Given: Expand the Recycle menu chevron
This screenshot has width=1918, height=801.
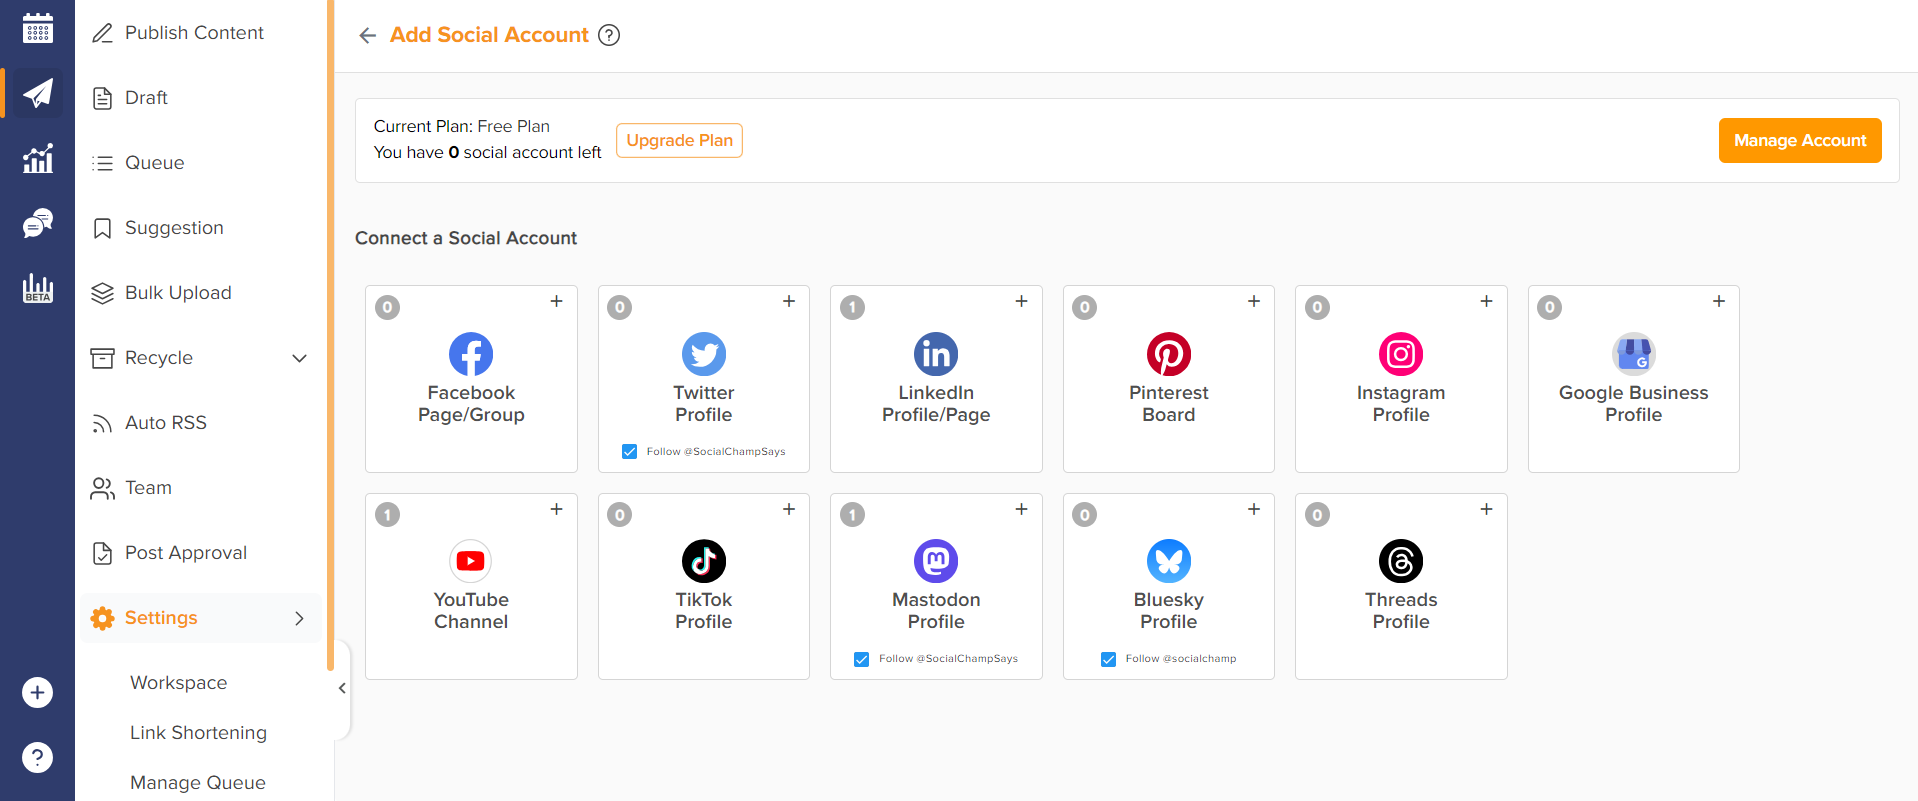Looking at the screenshot, I should point(299,358).
